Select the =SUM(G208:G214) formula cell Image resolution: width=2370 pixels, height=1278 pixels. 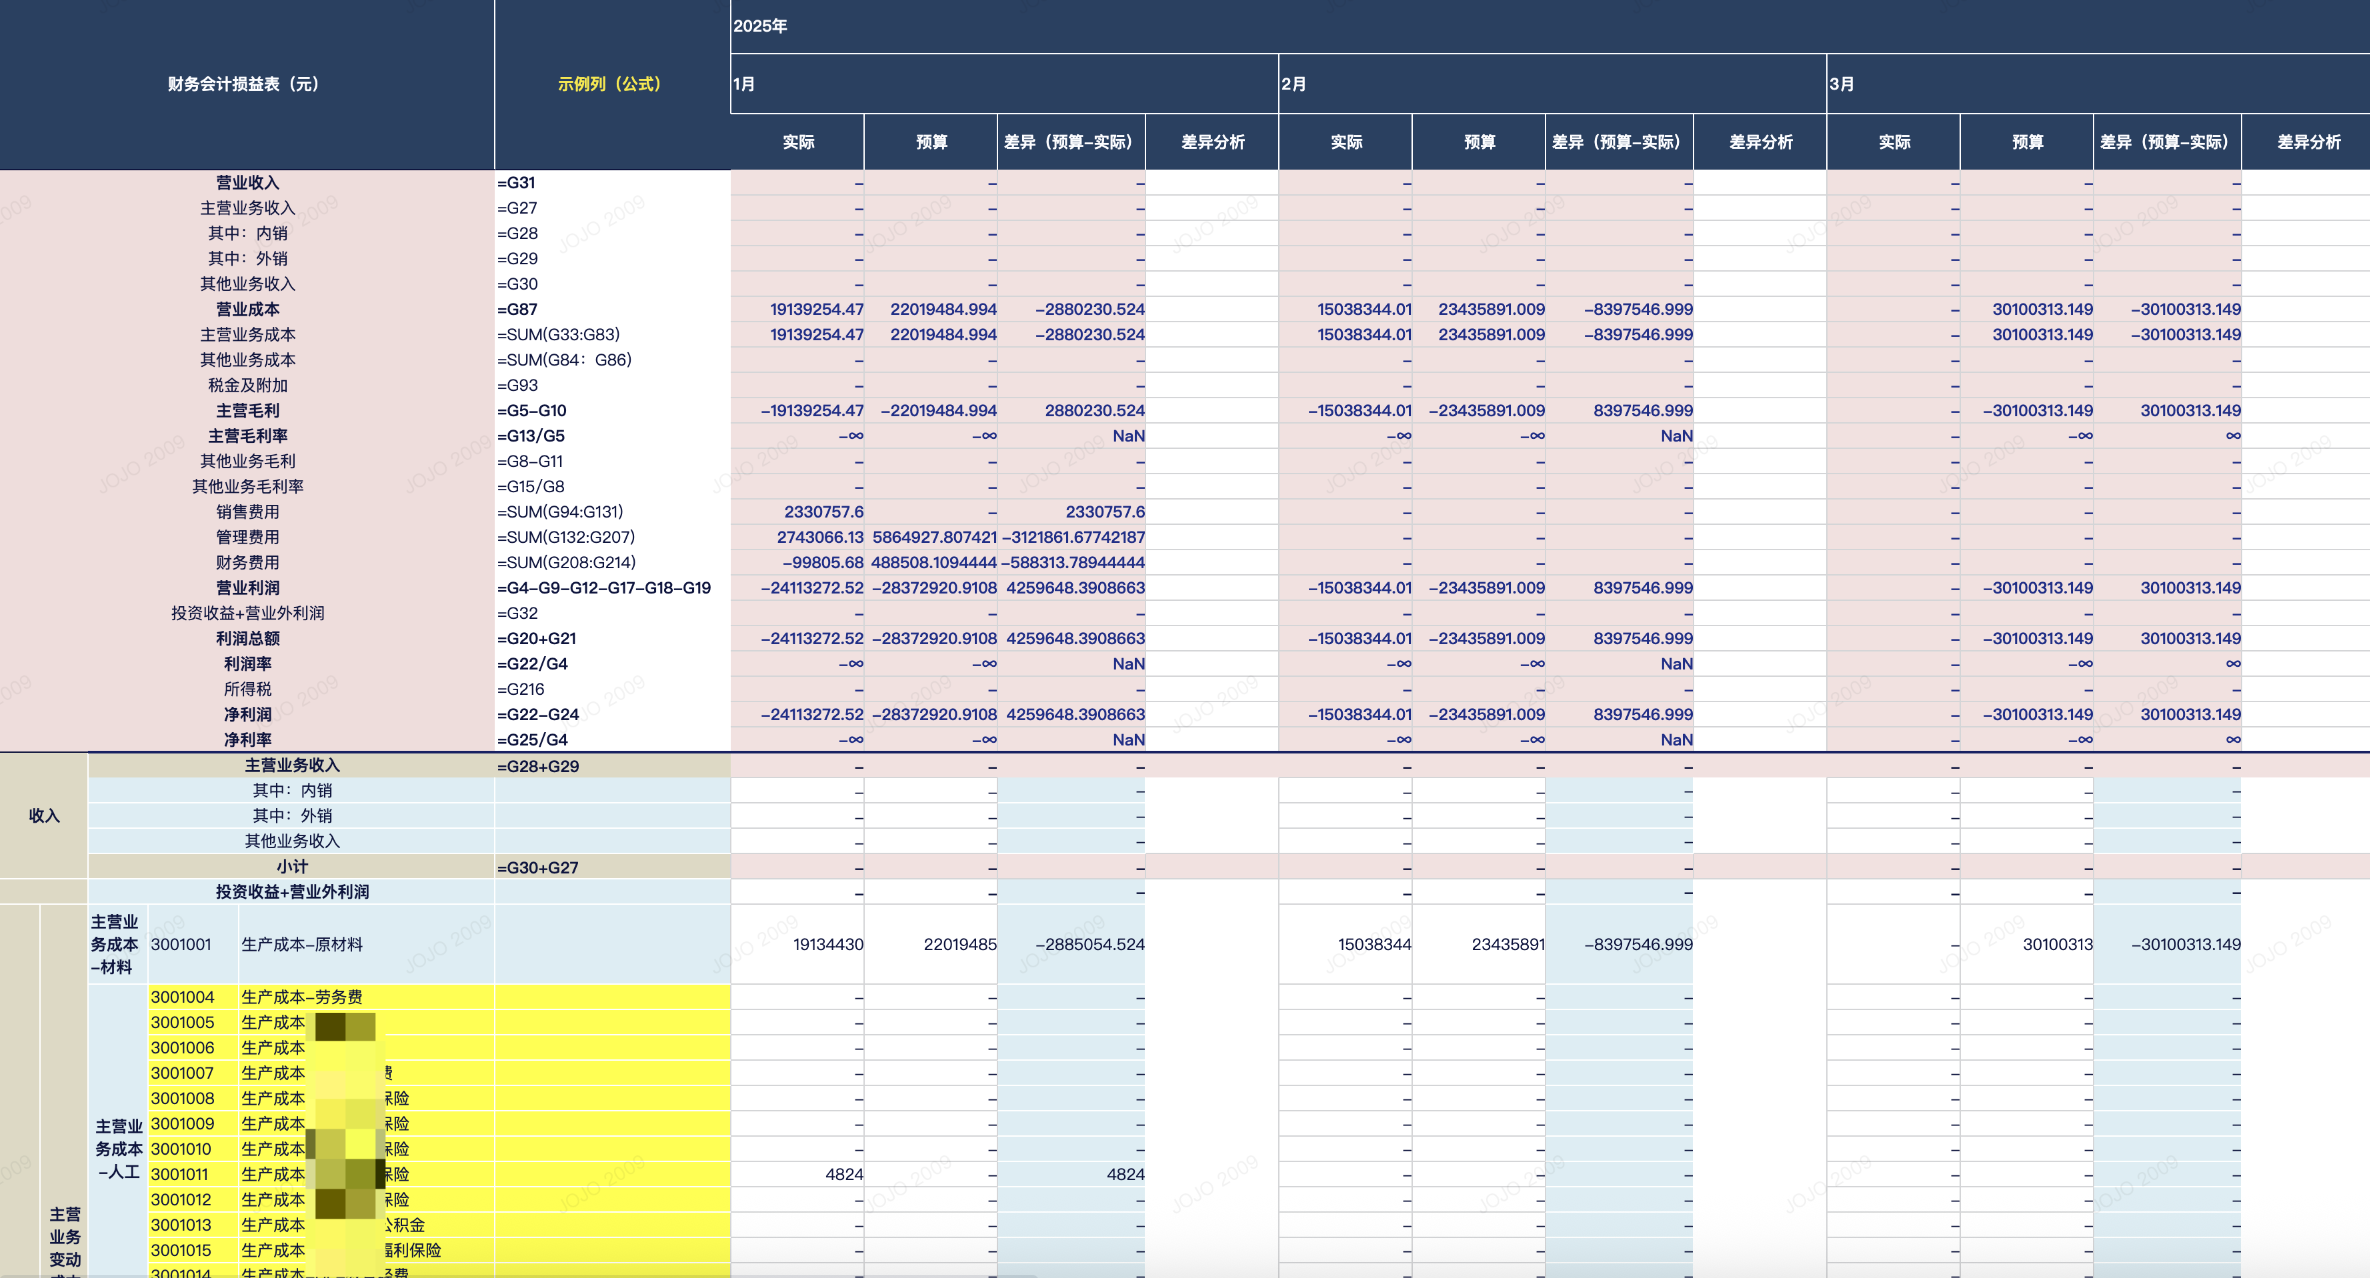pyautogui.click(x=566, y=562)
